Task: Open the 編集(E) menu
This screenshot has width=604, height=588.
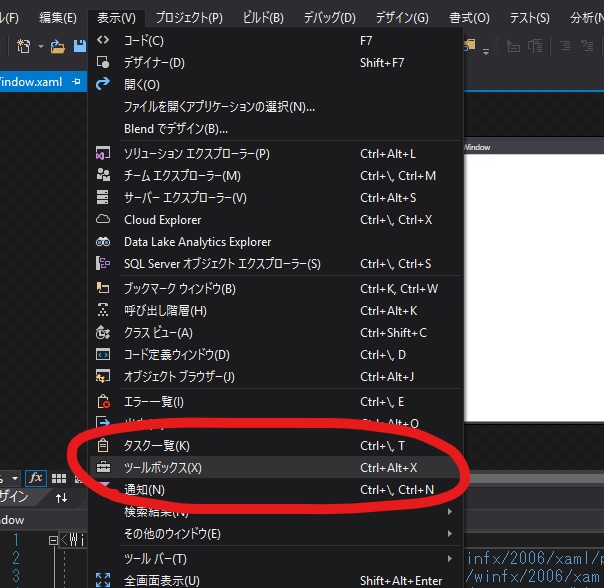Action: (x=58, y=18)
